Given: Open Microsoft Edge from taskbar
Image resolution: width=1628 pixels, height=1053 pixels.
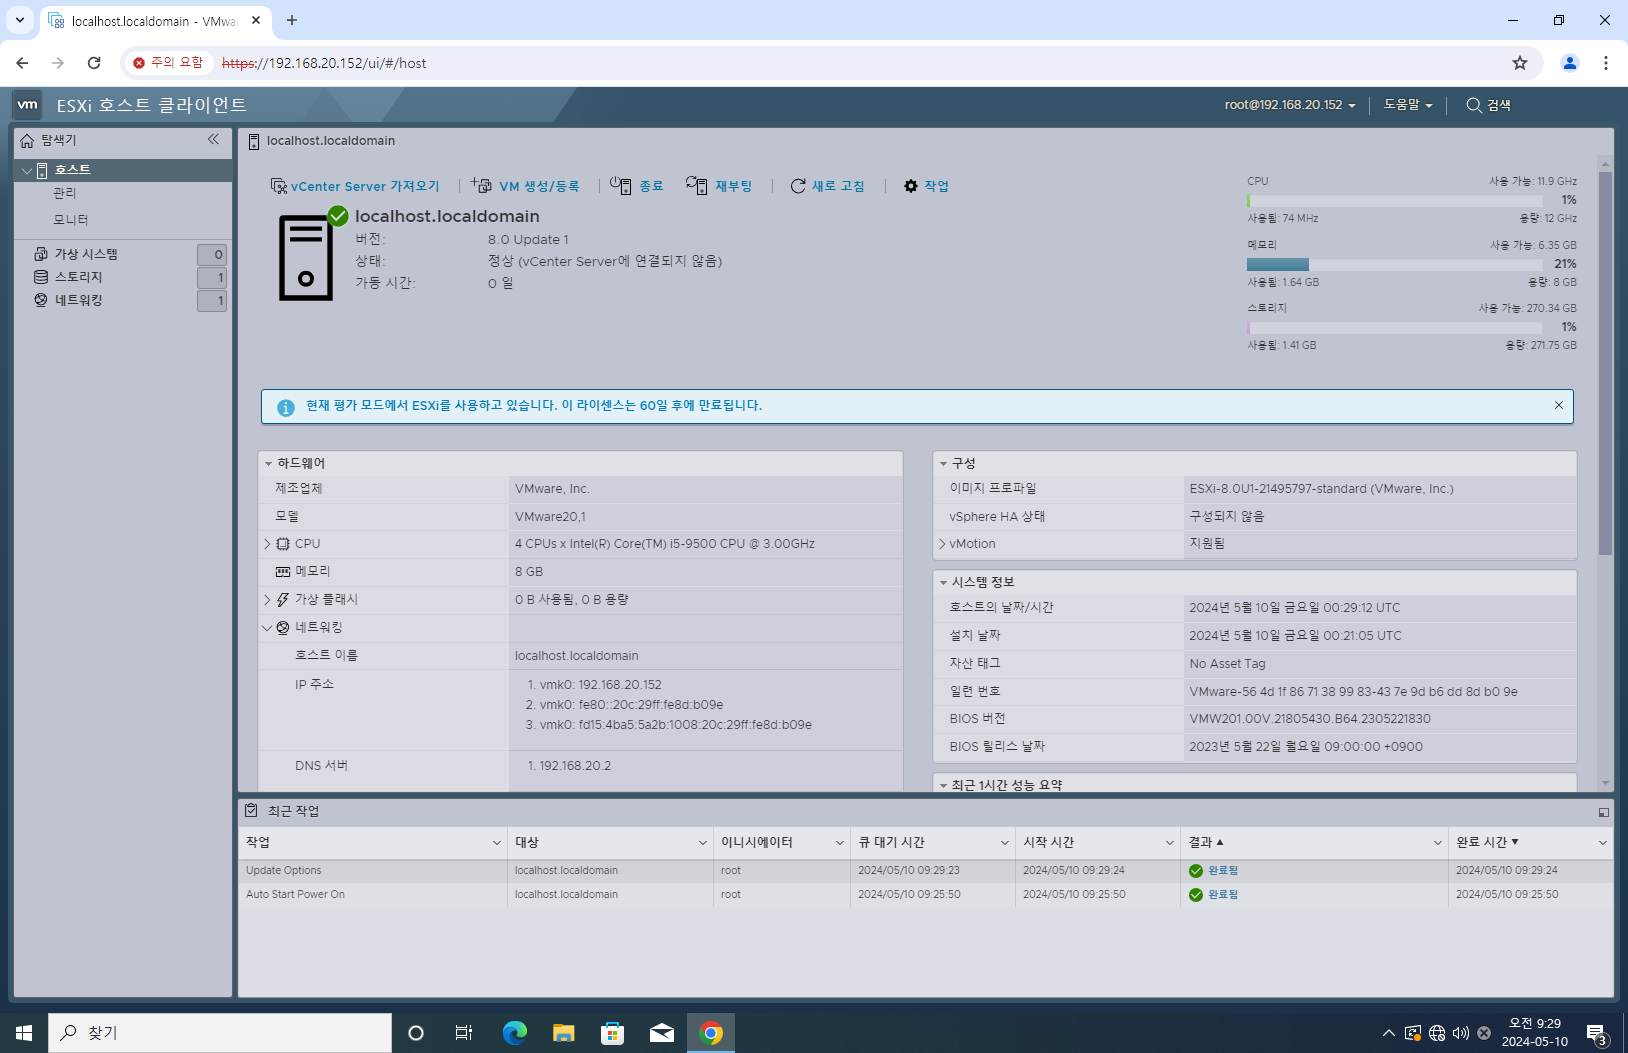Looking at the screenshot, I should [x=514, y=1033].
